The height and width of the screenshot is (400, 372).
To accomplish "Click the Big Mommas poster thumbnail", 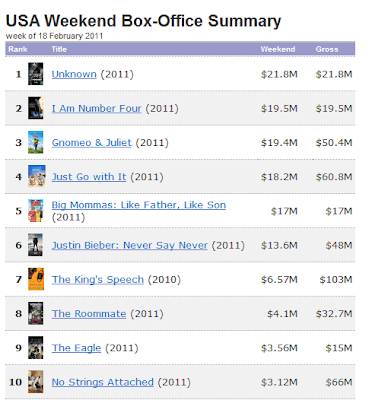I will click(x=36, y=211).
